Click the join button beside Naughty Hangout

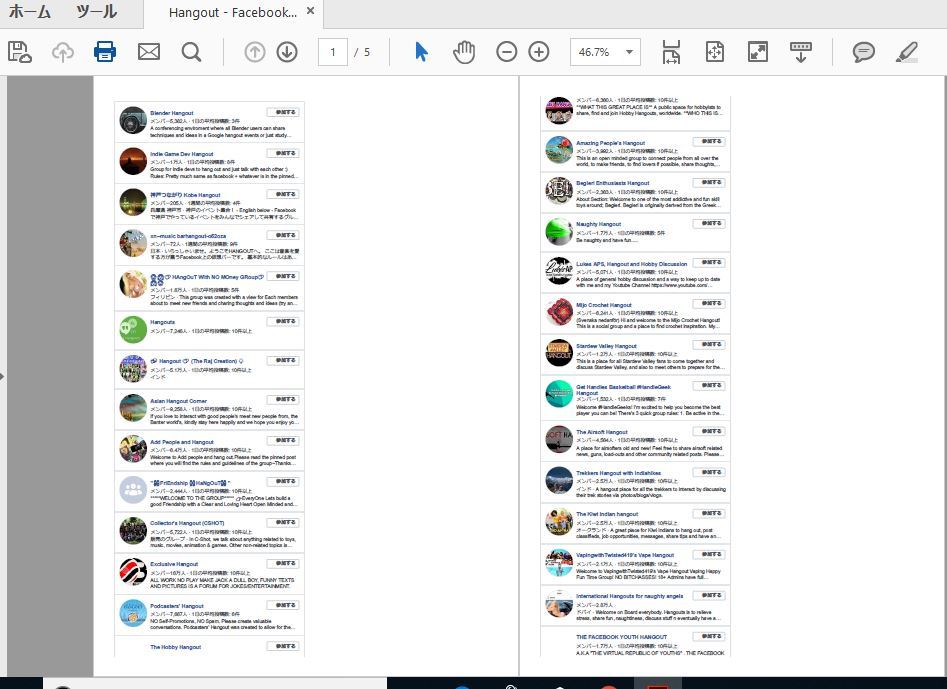click(x=708, y=223)
